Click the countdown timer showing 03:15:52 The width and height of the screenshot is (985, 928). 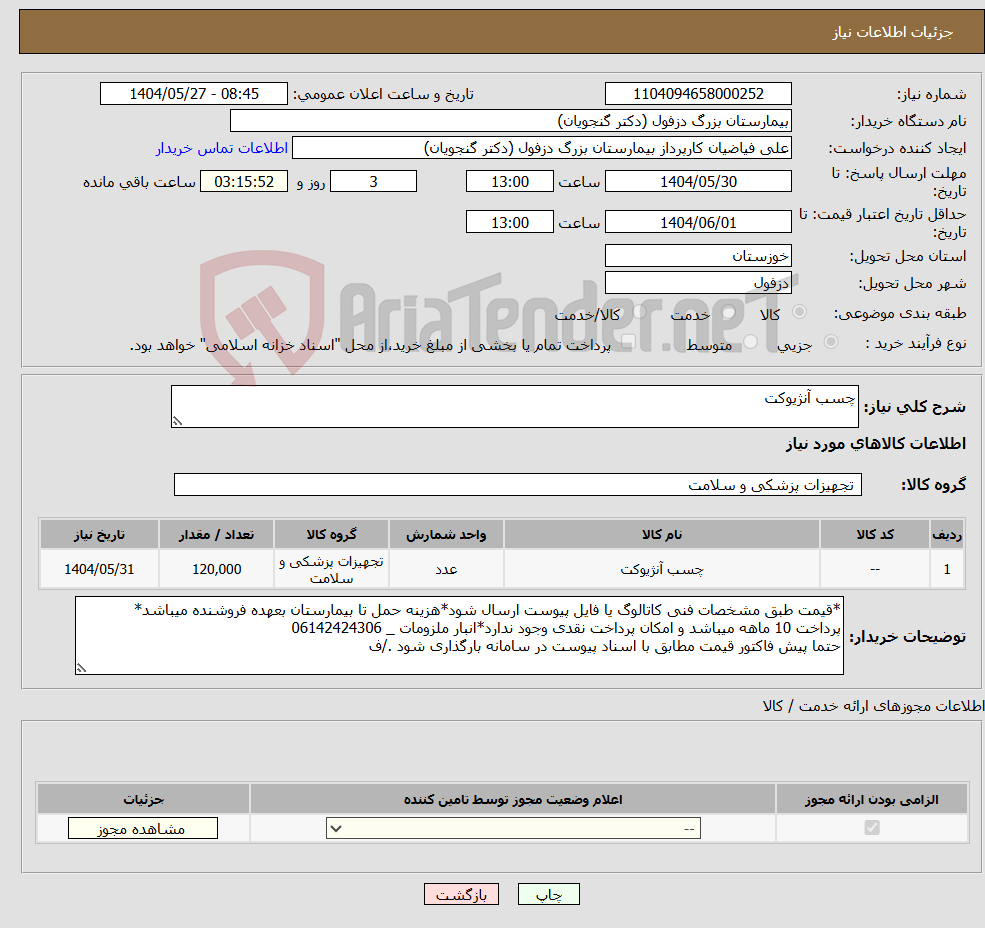tap(244, 181)
